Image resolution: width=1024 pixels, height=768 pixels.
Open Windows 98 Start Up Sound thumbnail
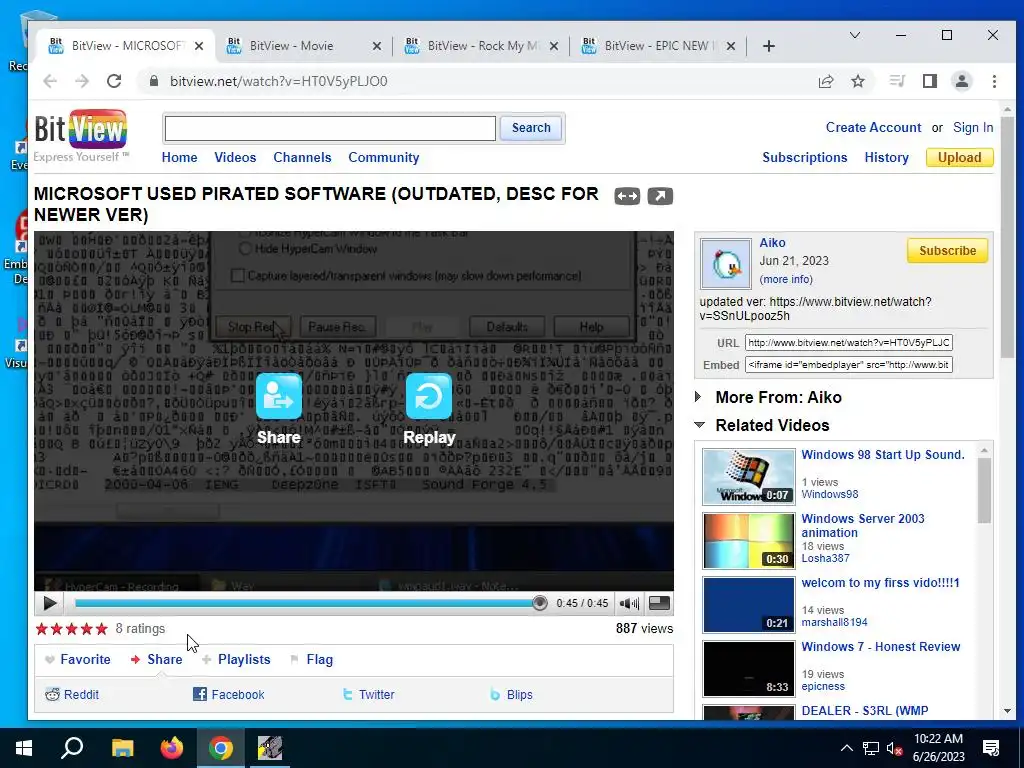point(748,477)
